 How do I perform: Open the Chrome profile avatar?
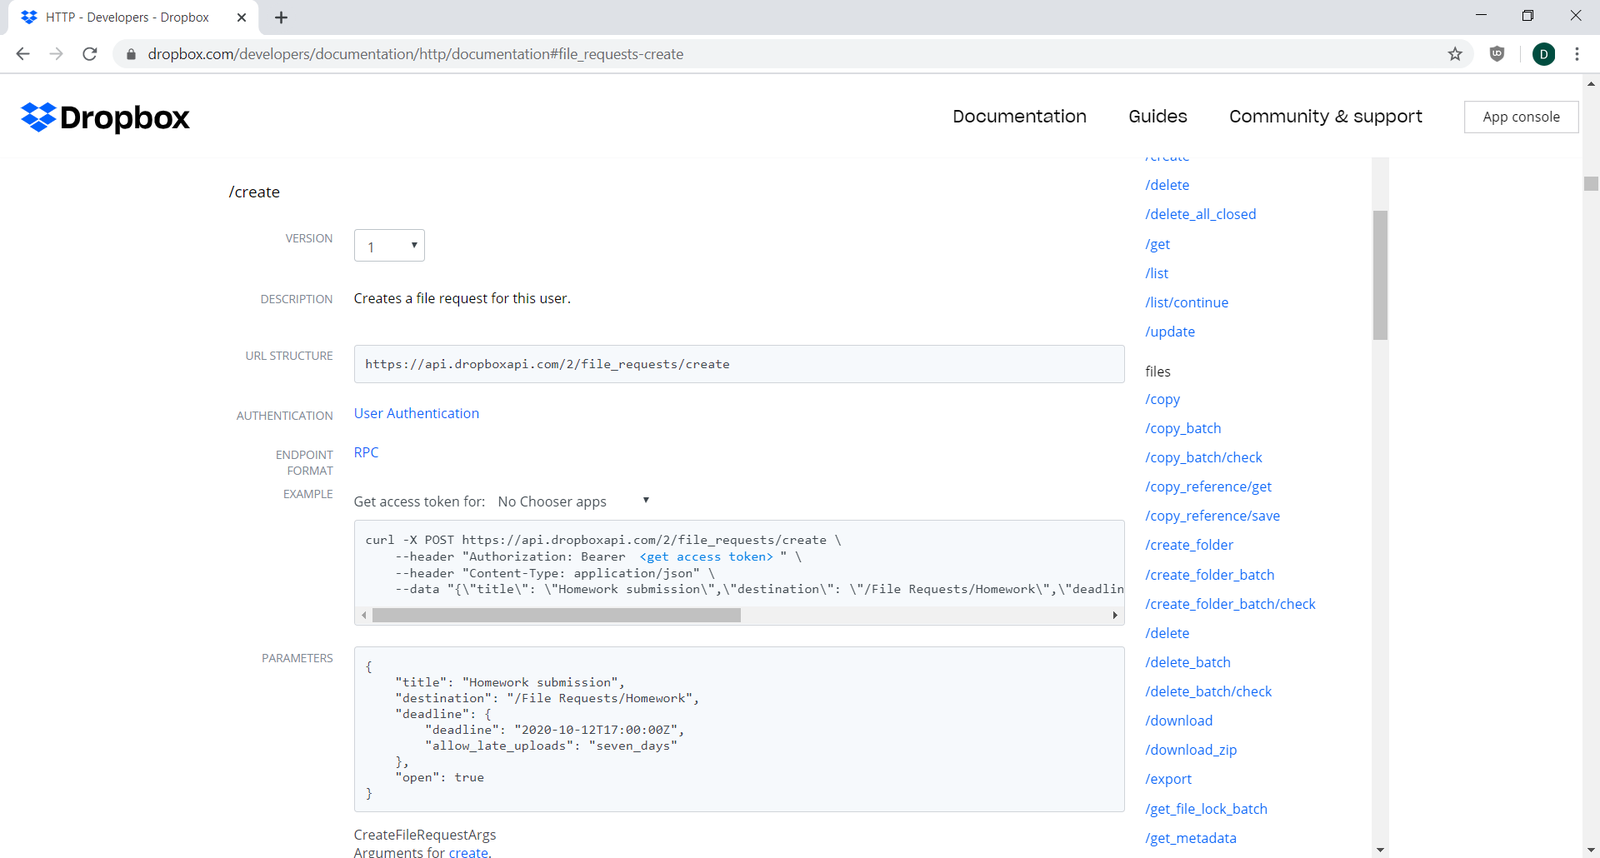pos(1543,54)
